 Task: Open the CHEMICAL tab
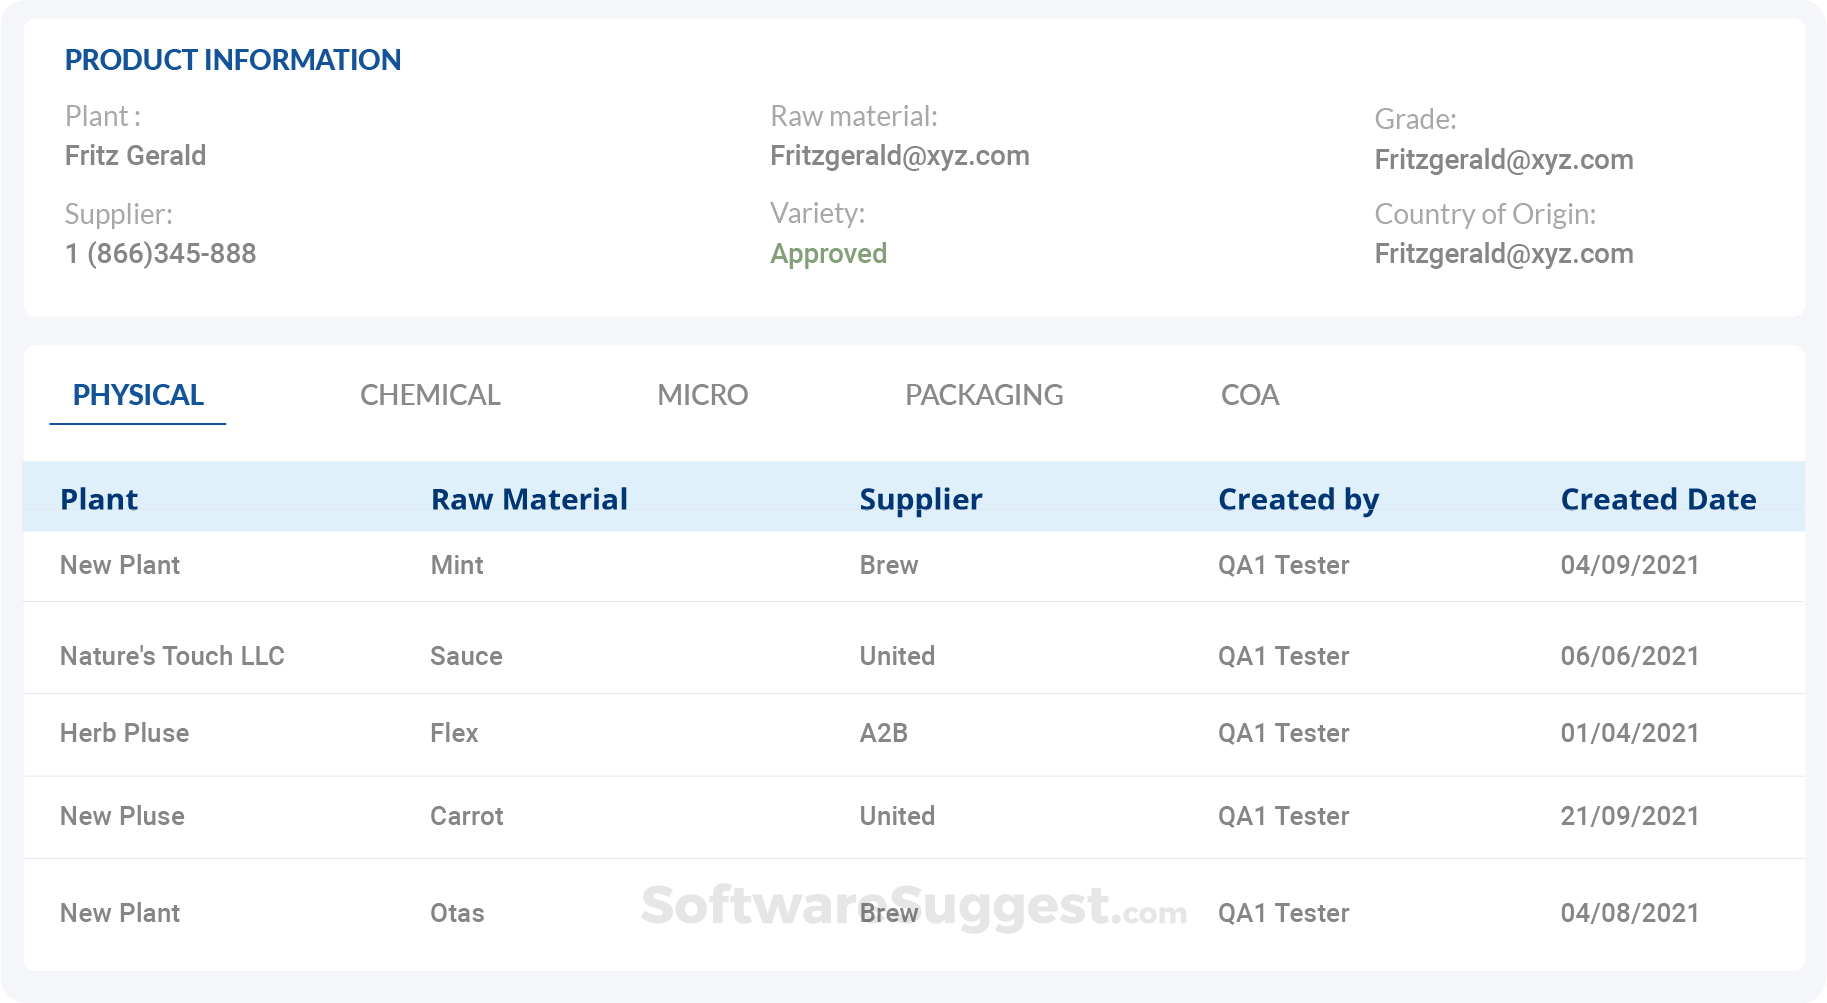click(x=430, y=395)
